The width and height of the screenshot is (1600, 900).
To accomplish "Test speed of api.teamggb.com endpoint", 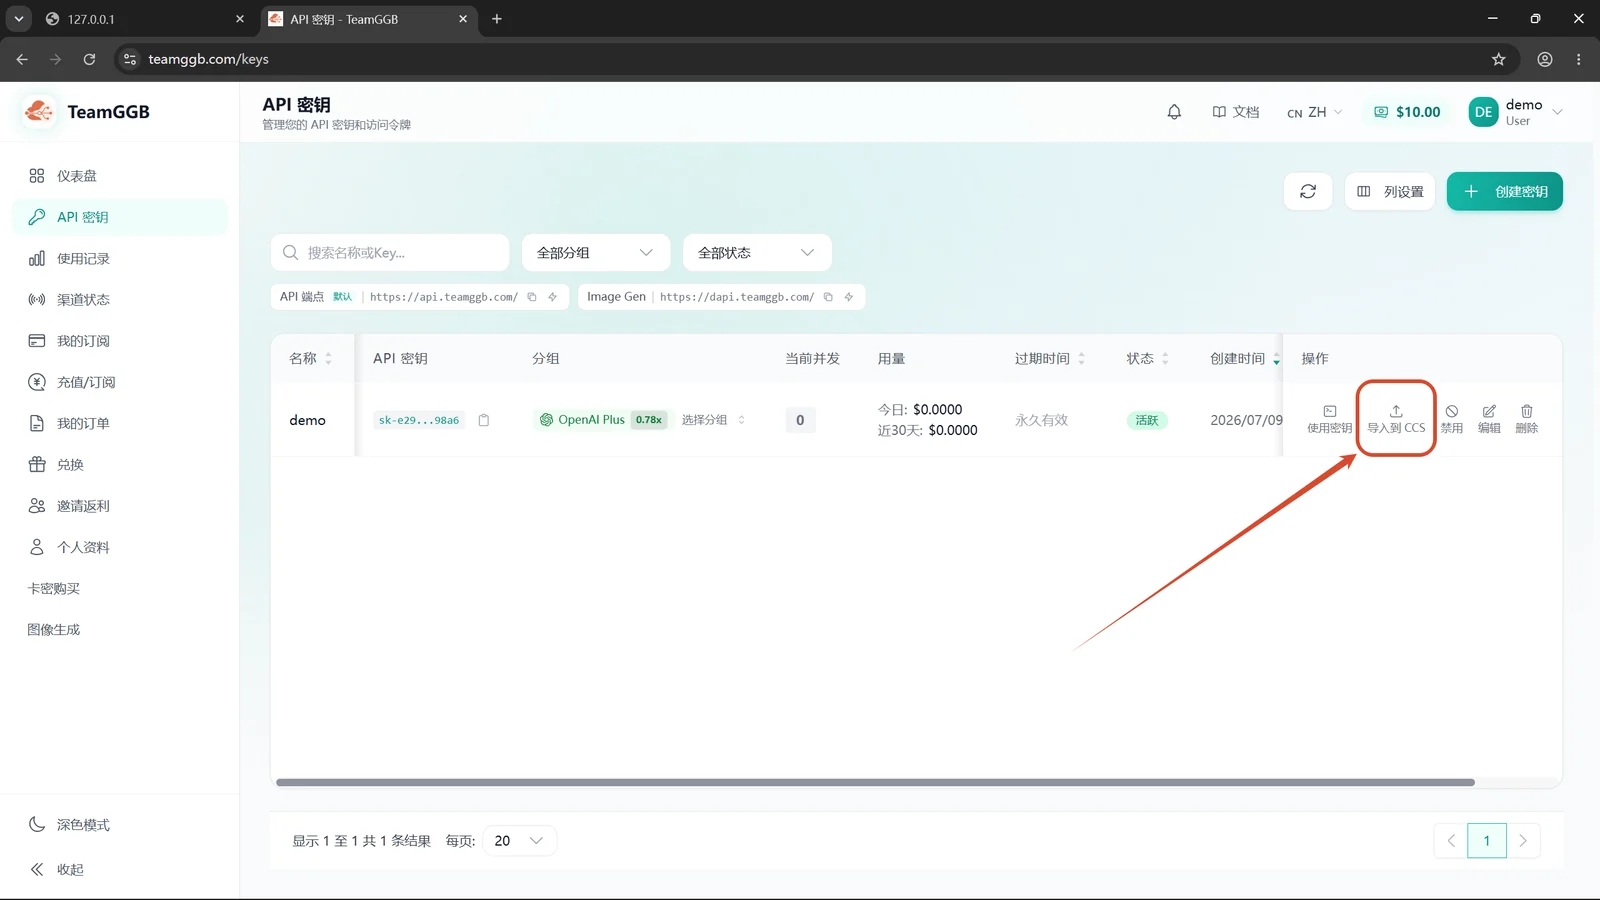I will pos(552,297).
